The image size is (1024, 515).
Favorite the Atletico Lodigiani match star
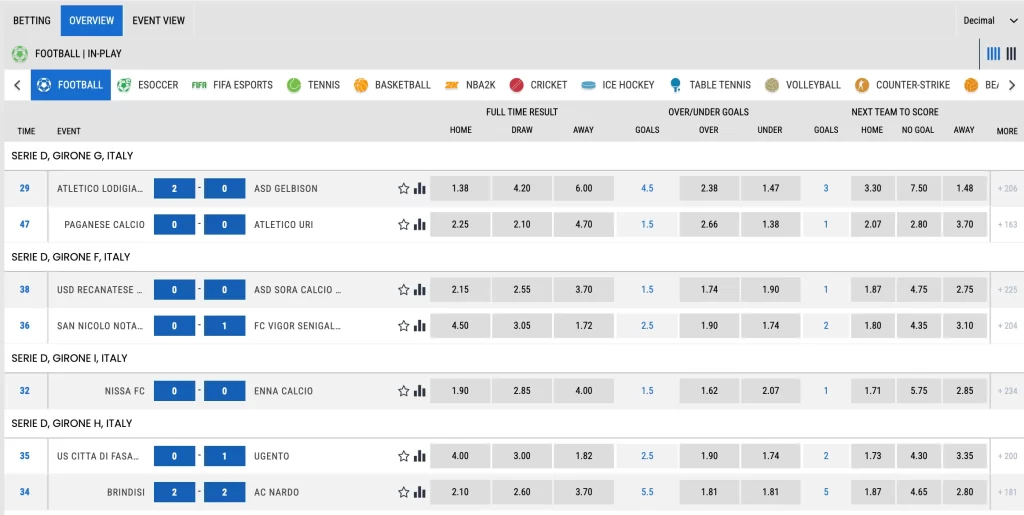[x=404, y=188]
